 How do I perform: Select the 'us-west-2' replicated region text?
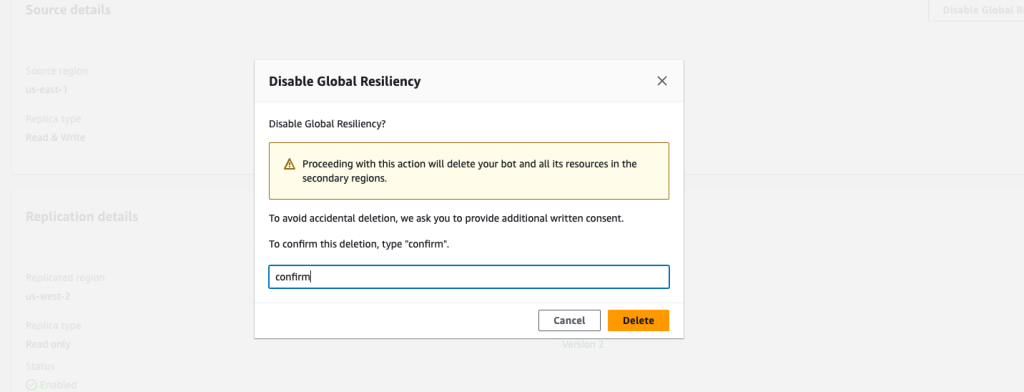click(48, 296)
